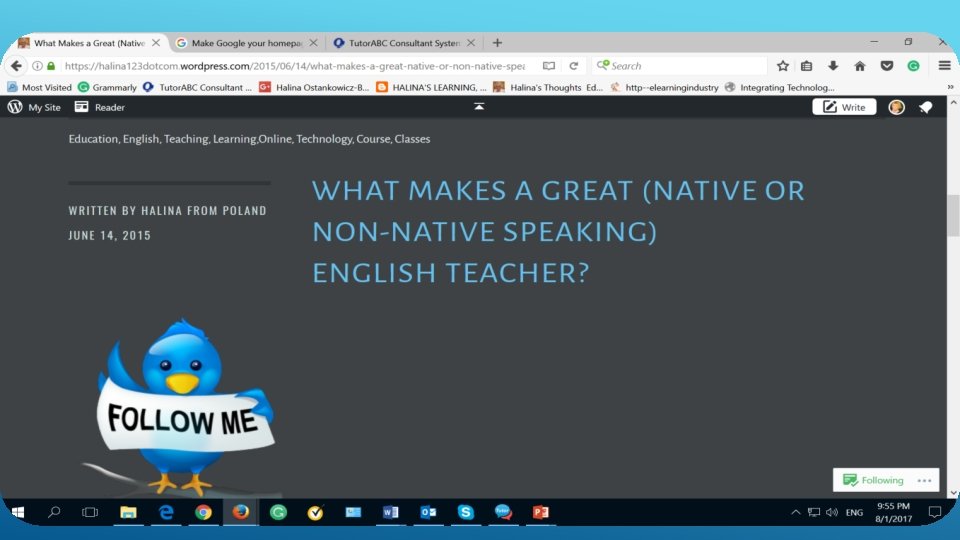Switch to Firefox on taskbar

click(x=241, y=512)
